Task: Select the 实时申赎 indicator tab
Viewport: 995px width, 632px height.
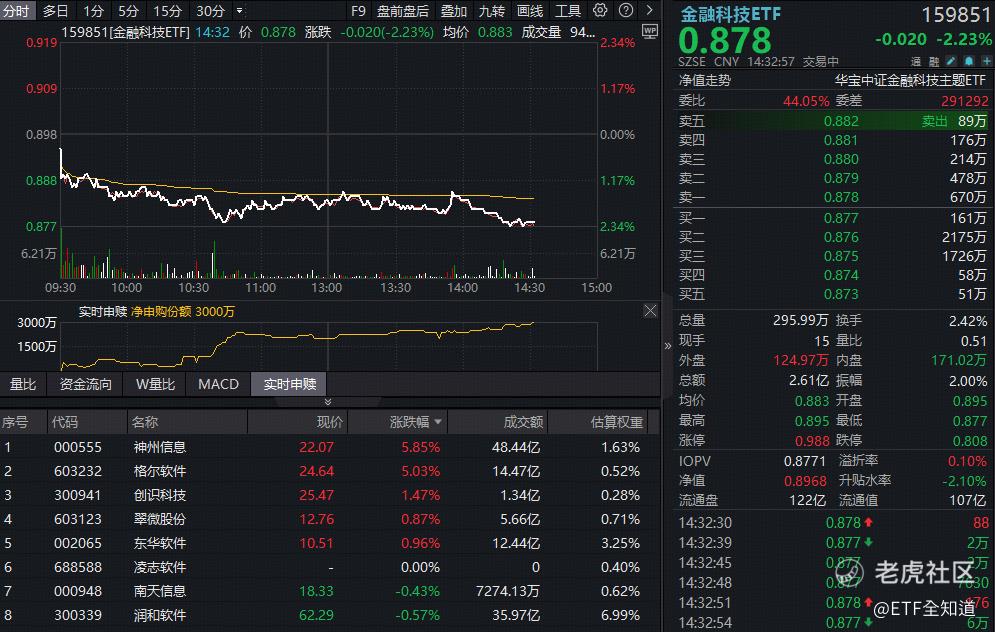Action: coord(290,384)
